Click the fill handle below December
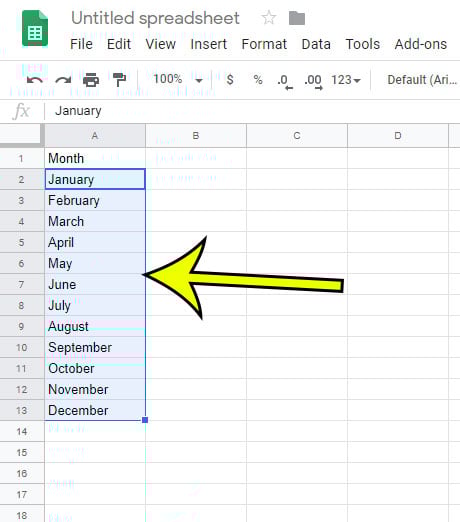The height and width of the screenshot is (522, 460). pos(145,420)
